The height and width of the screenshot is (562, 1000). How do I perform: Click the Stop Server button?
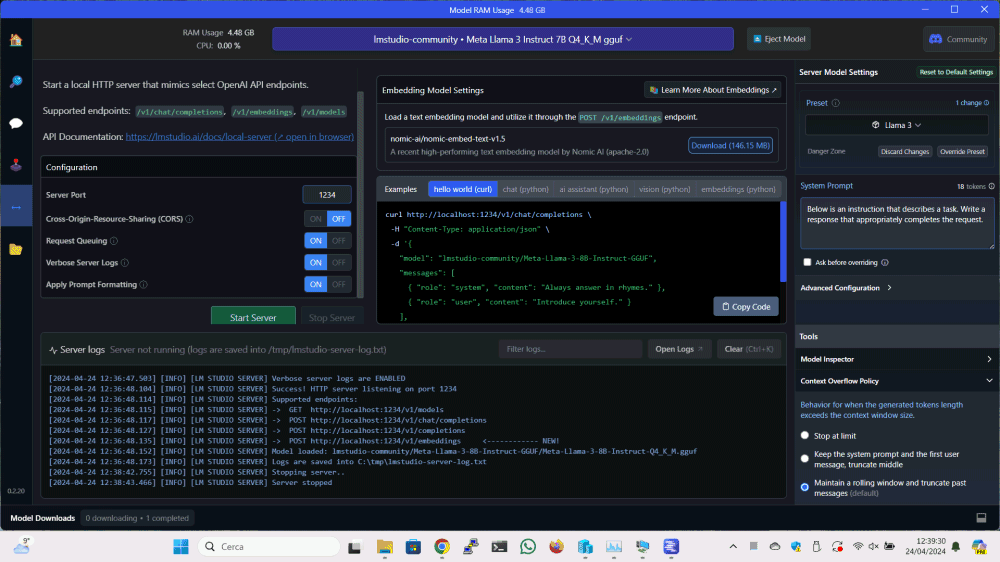pos(331,317)
